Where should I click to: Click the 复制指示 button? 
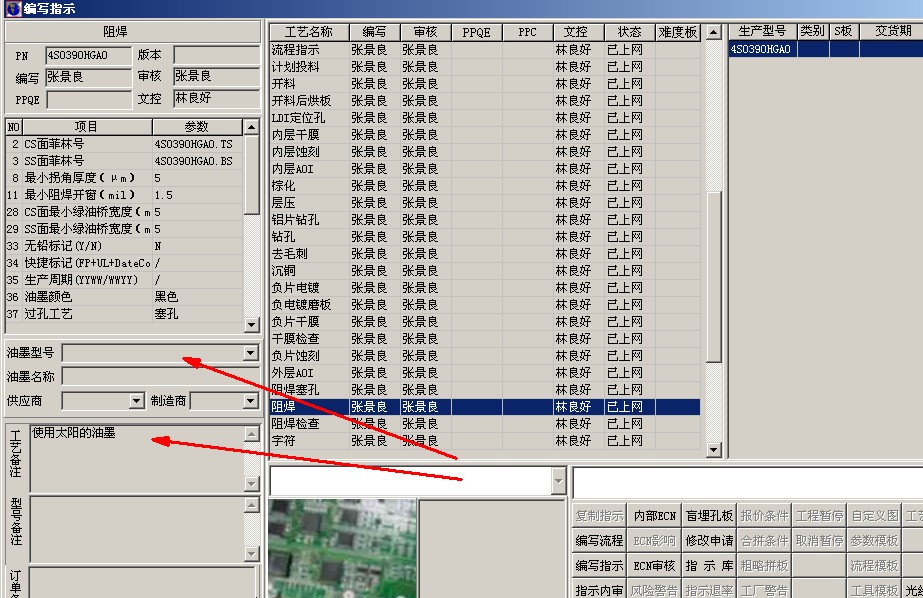[599, 516]
